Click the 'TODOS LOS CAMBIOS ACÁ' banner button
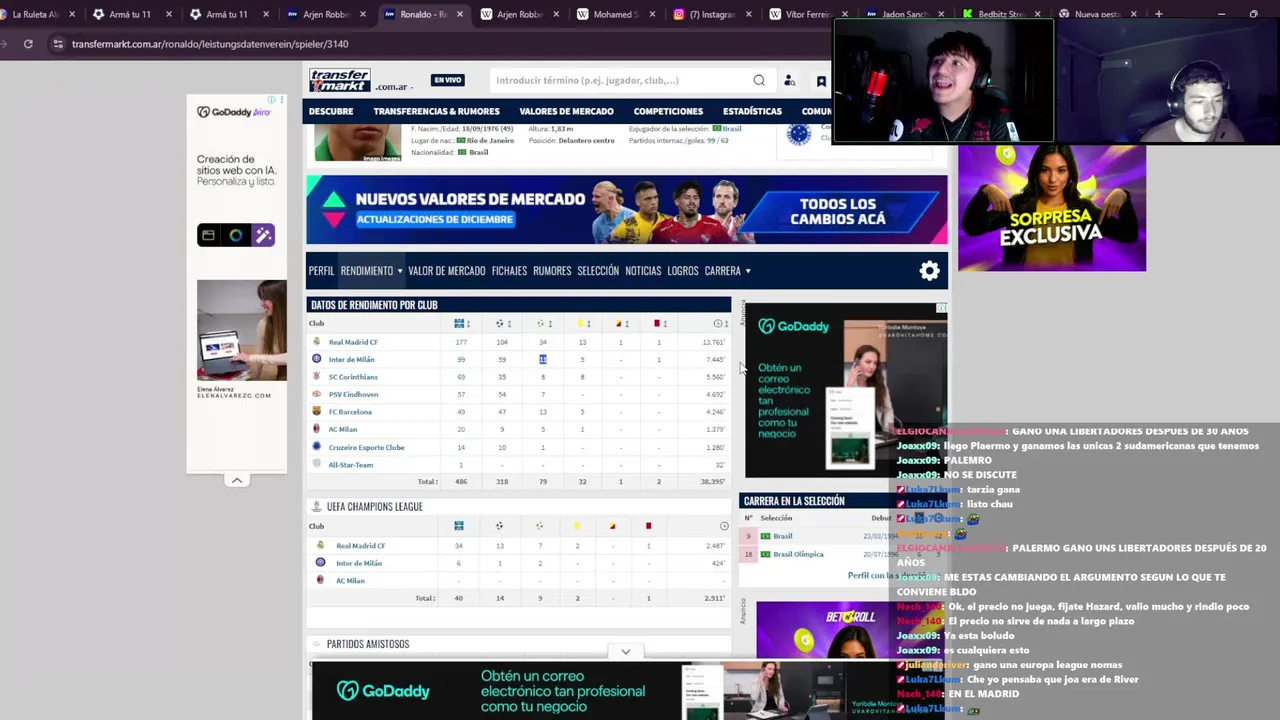Screen dimensions: 1280x720 (837, 212)
